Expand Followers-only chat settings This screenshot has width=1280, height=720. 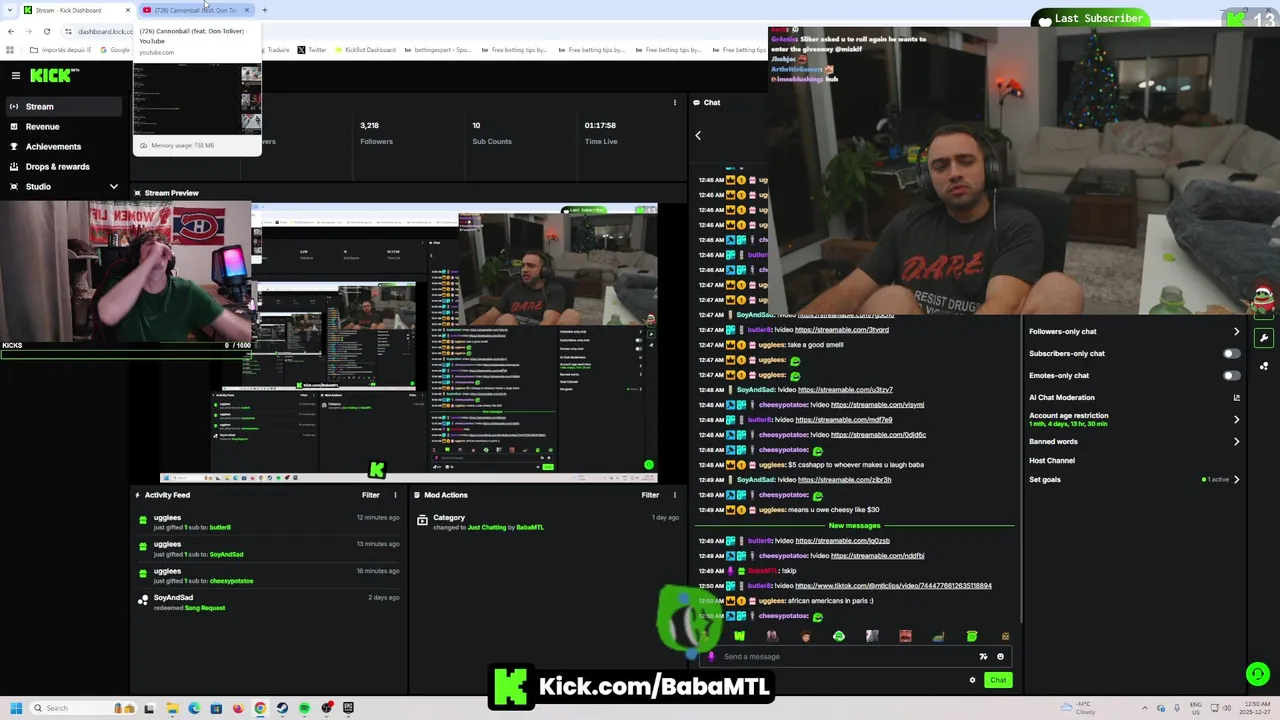pos(1236,331)
